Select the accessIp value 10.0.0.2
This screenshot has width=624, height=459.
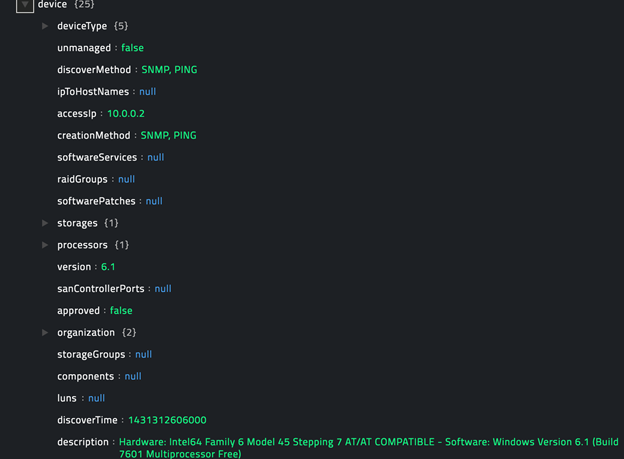126,114
